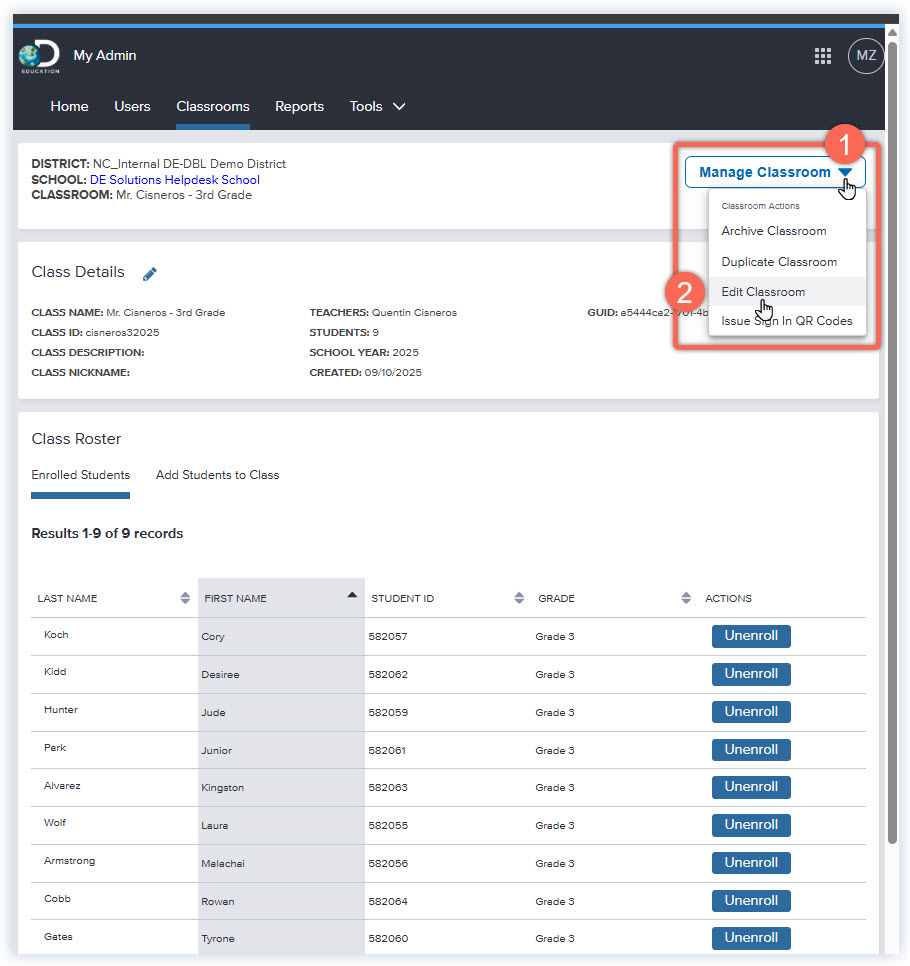This screenshot has height=966, width=910.
Task: Sort roster using Grade column arrows
Action: click(x=686, y=598)
